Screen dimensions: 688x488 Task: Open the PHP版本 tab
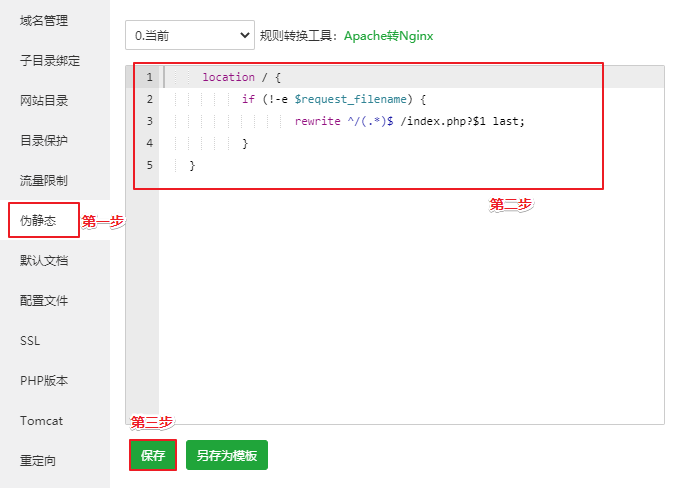tap(44, 380)
